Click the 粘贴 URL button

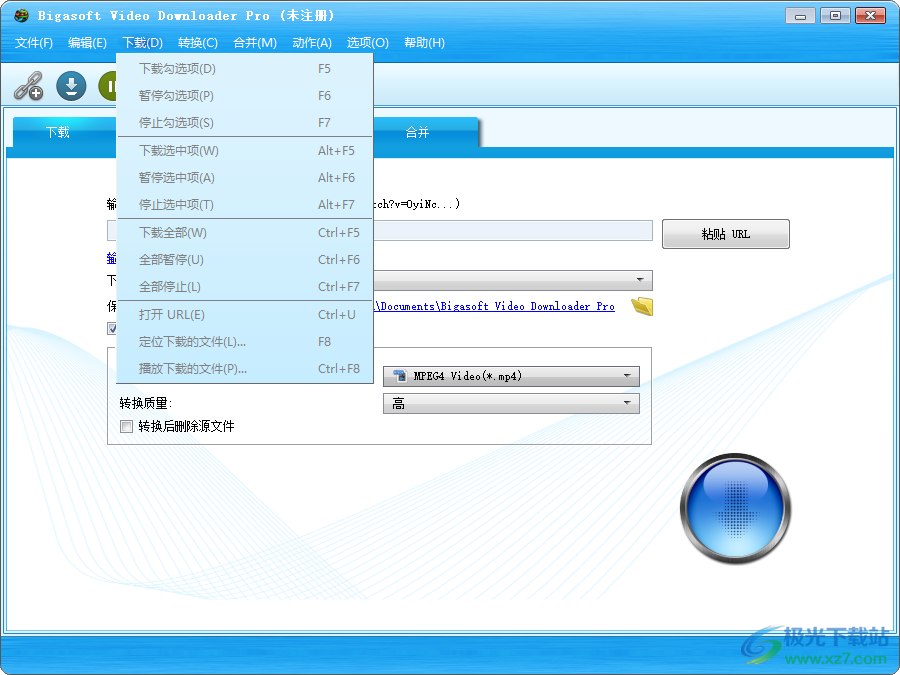tap(726, 234)
